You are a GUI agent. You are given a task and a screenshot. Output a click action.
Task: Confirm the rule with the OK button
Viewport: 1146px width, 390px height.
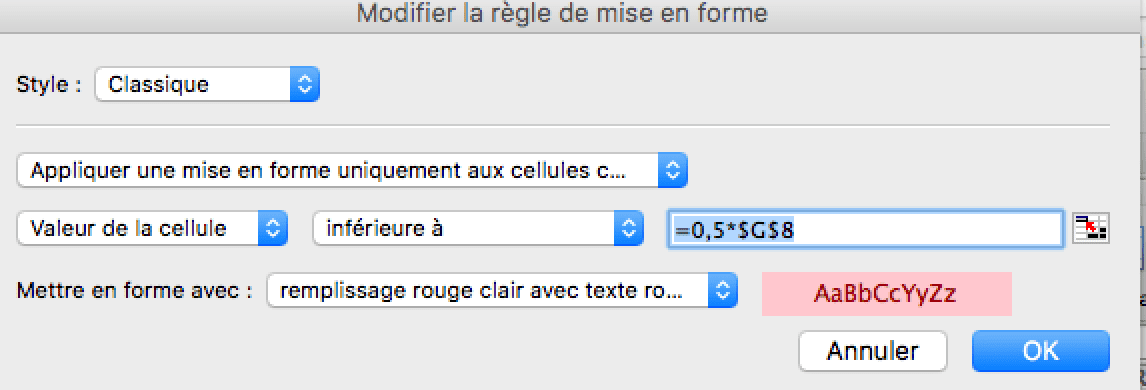(1041, 351)
